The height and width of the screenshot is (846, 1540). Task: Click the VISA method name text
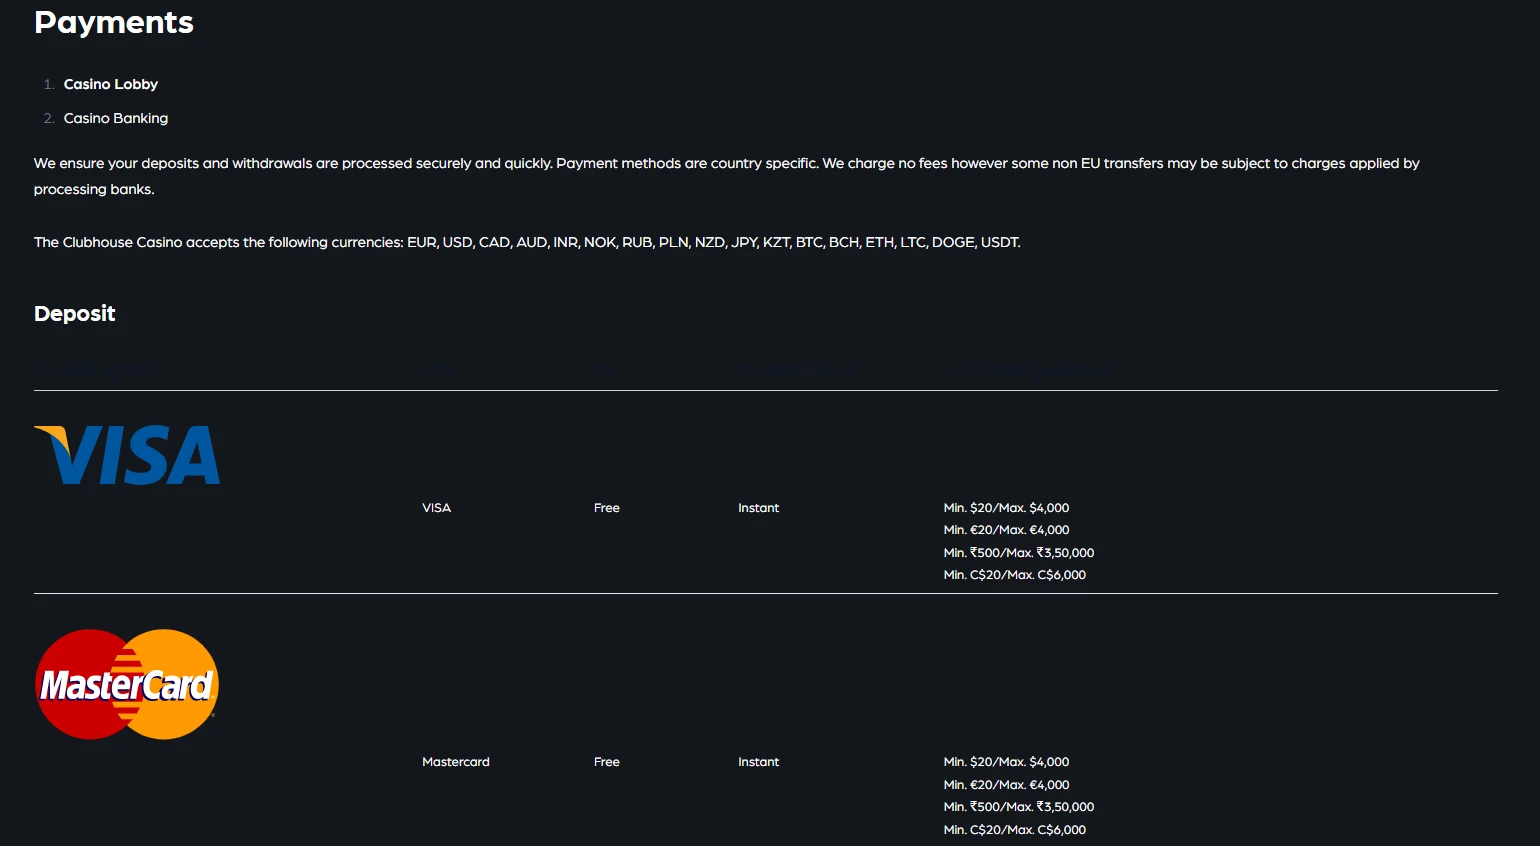tap(437, 508)
